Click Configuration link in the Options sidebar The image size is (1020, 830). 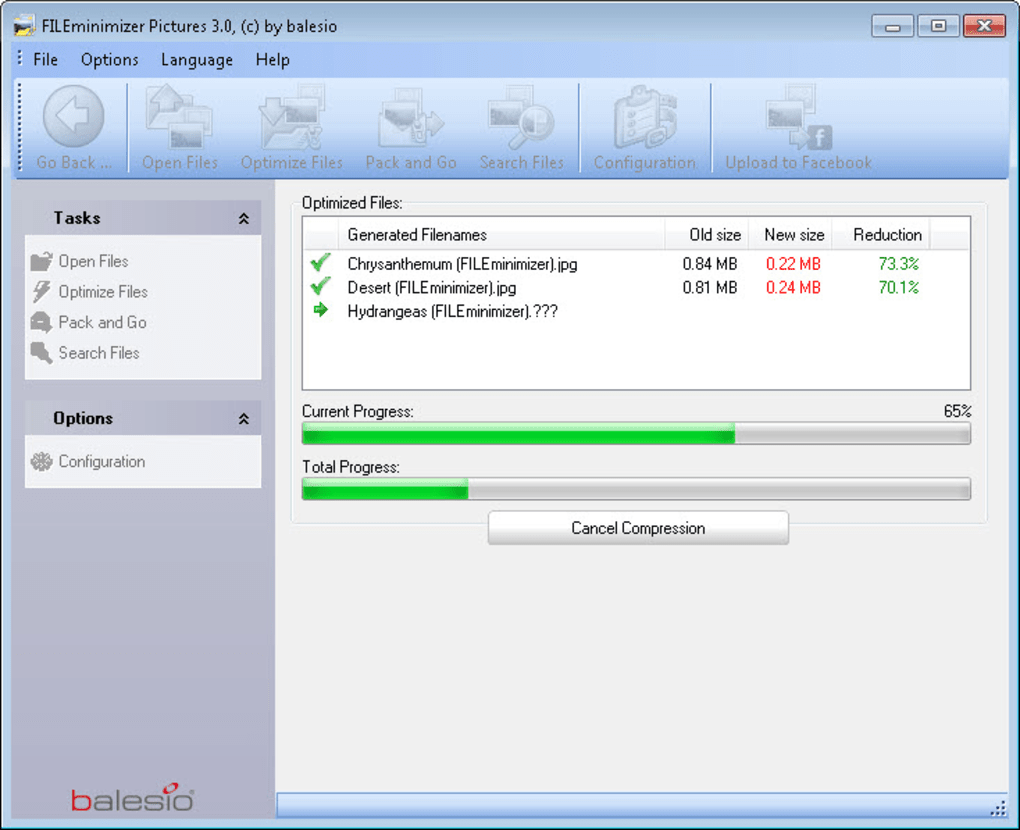pos(101,462)
